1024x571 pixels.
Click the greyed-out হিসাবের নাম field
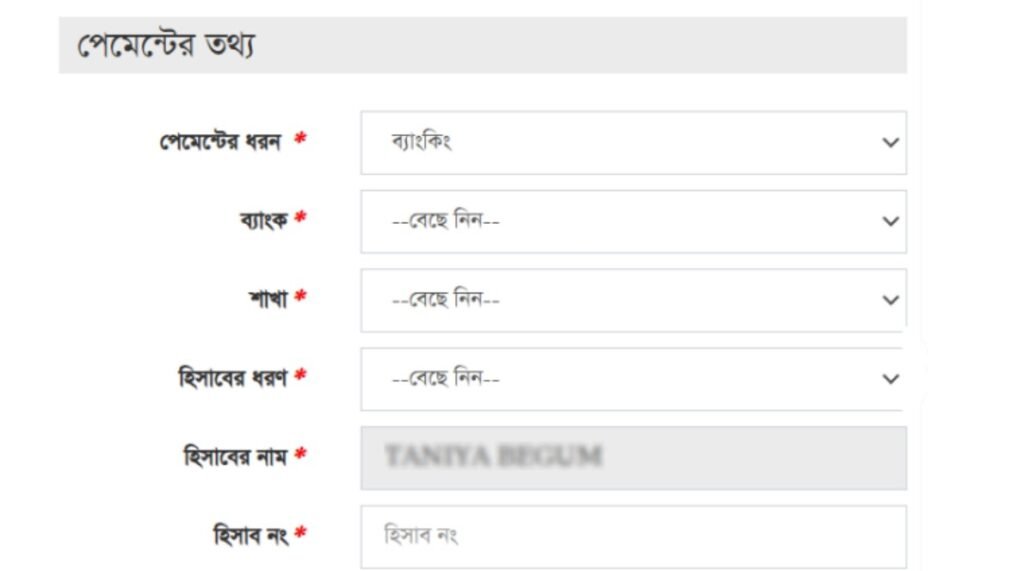633,458
